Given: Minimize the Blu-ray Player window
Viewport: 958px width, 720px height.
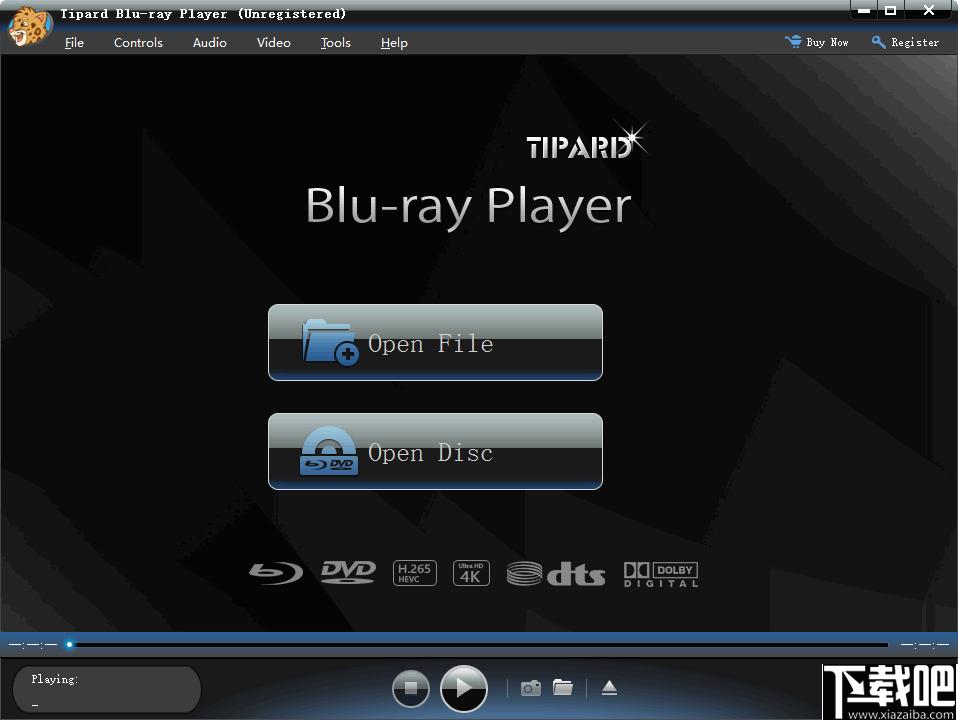Looking at the screenshot, I should tap(864, 10).
